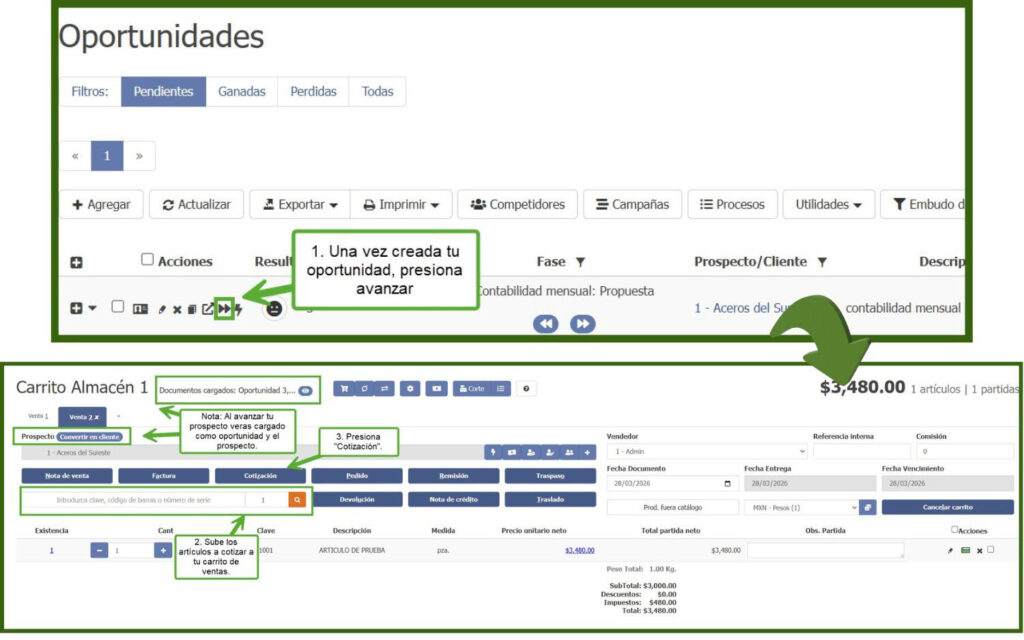Open the MXN - Pesos currency dropdown

click(803, 507)
